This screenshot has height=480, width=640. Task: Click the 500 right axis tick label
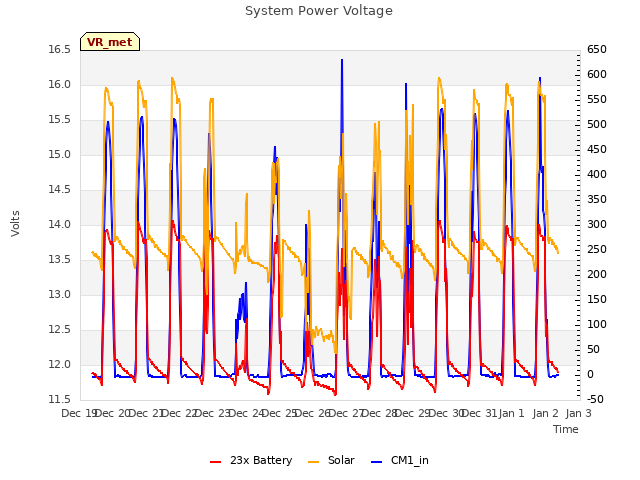pos(597,124)
